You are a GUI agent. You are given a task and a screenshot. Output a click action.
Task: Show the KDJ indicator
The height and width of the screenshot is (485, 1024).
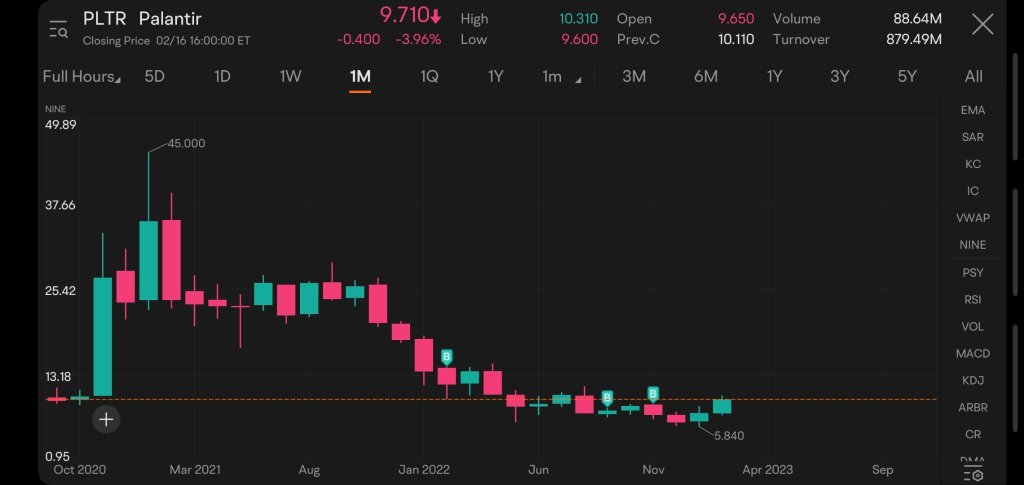click(x=972, y=380)
